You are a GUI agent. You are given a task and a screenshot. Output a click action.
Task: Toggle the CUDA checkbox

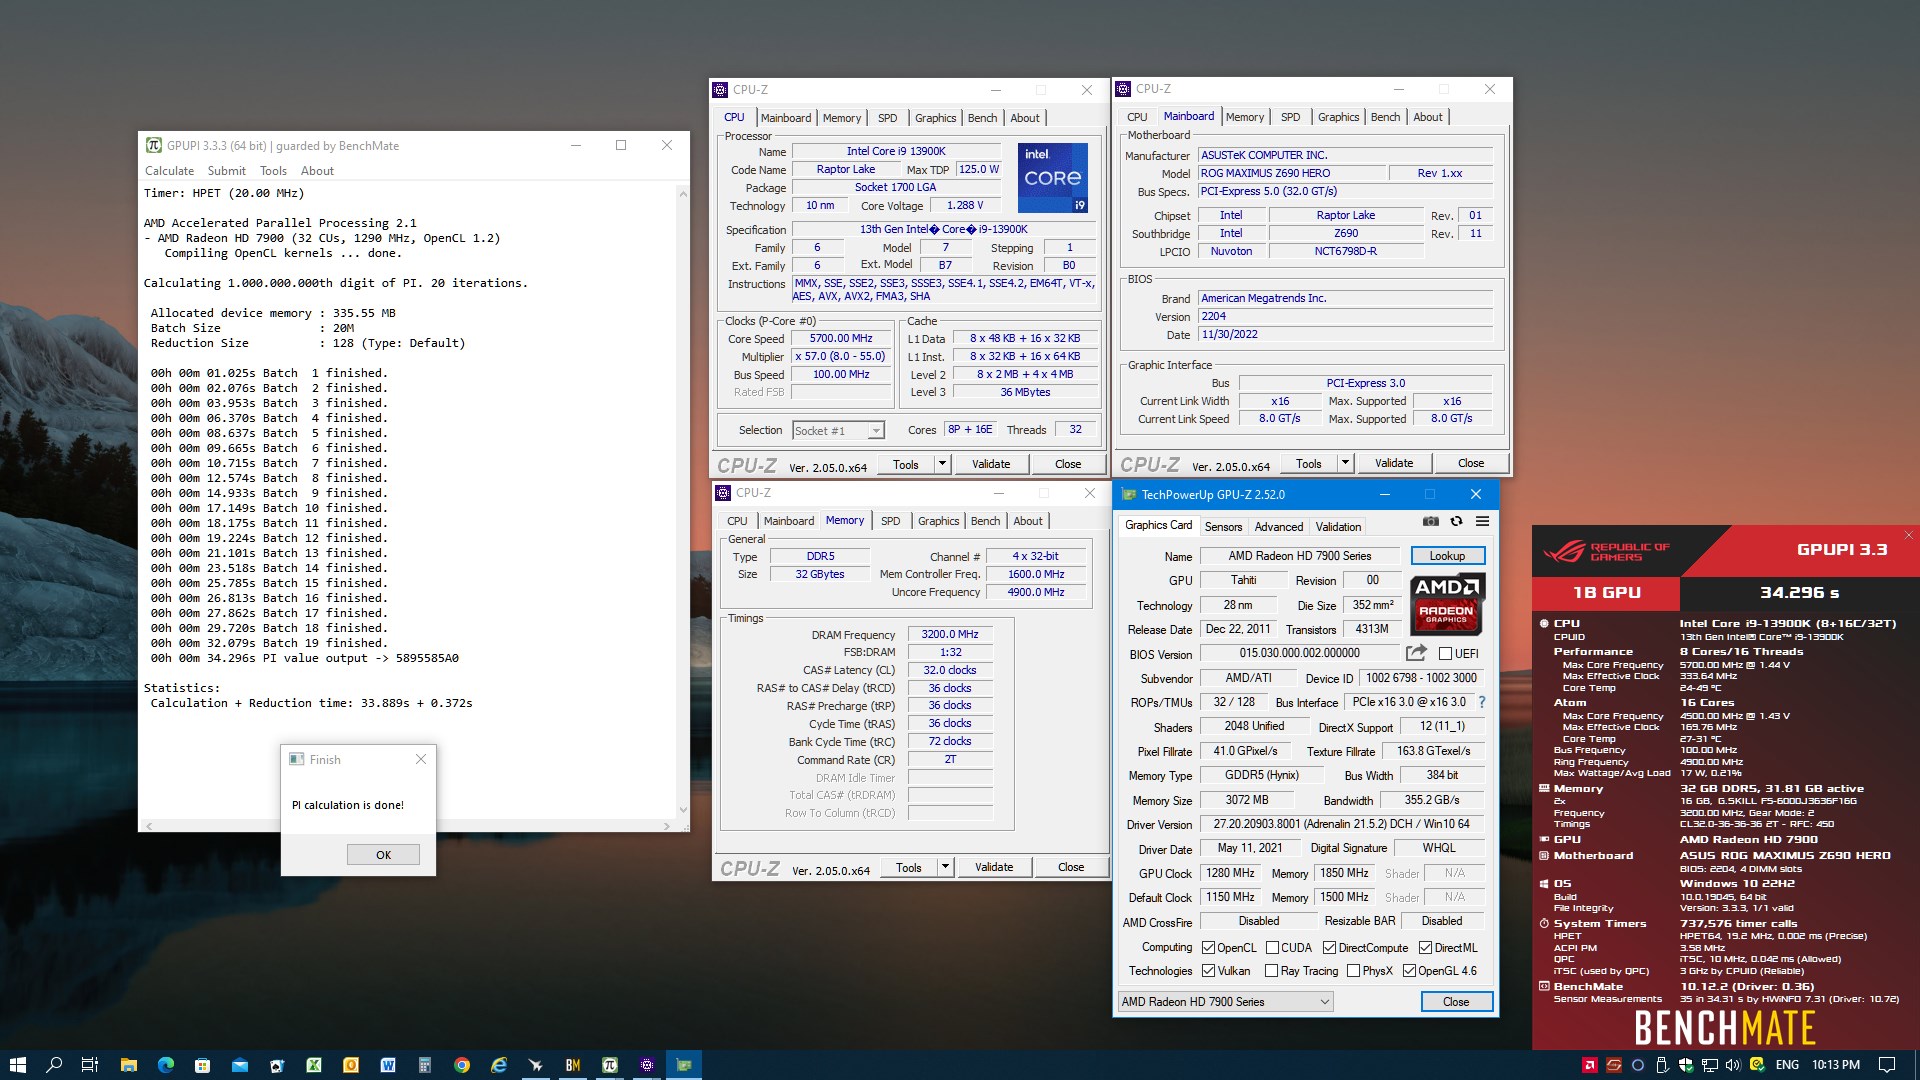pos(1272,948)
